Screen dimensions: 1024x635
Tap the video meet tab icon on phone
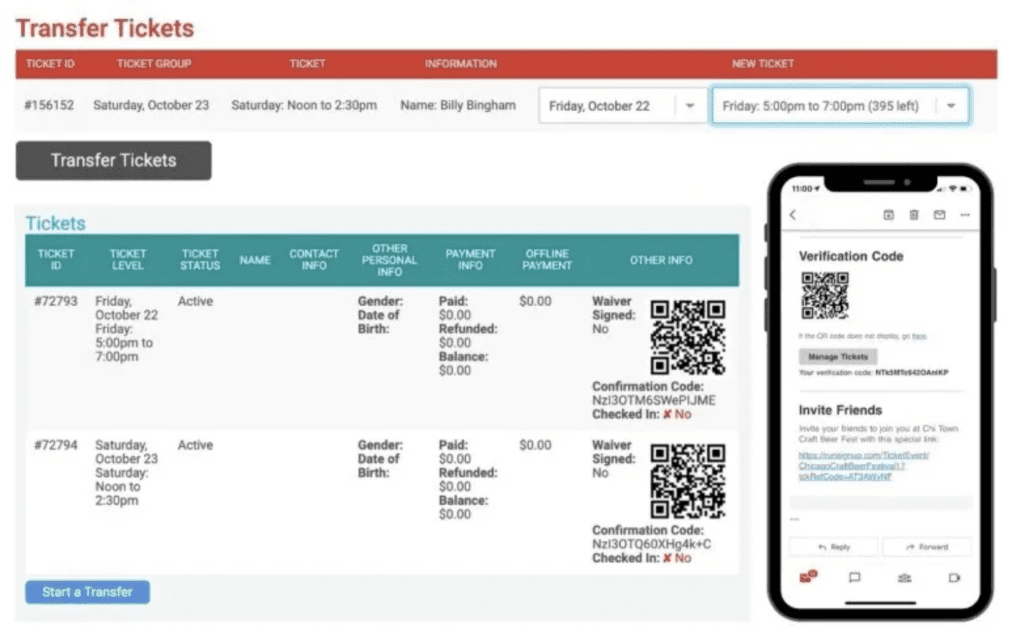[x=954, y=578]
